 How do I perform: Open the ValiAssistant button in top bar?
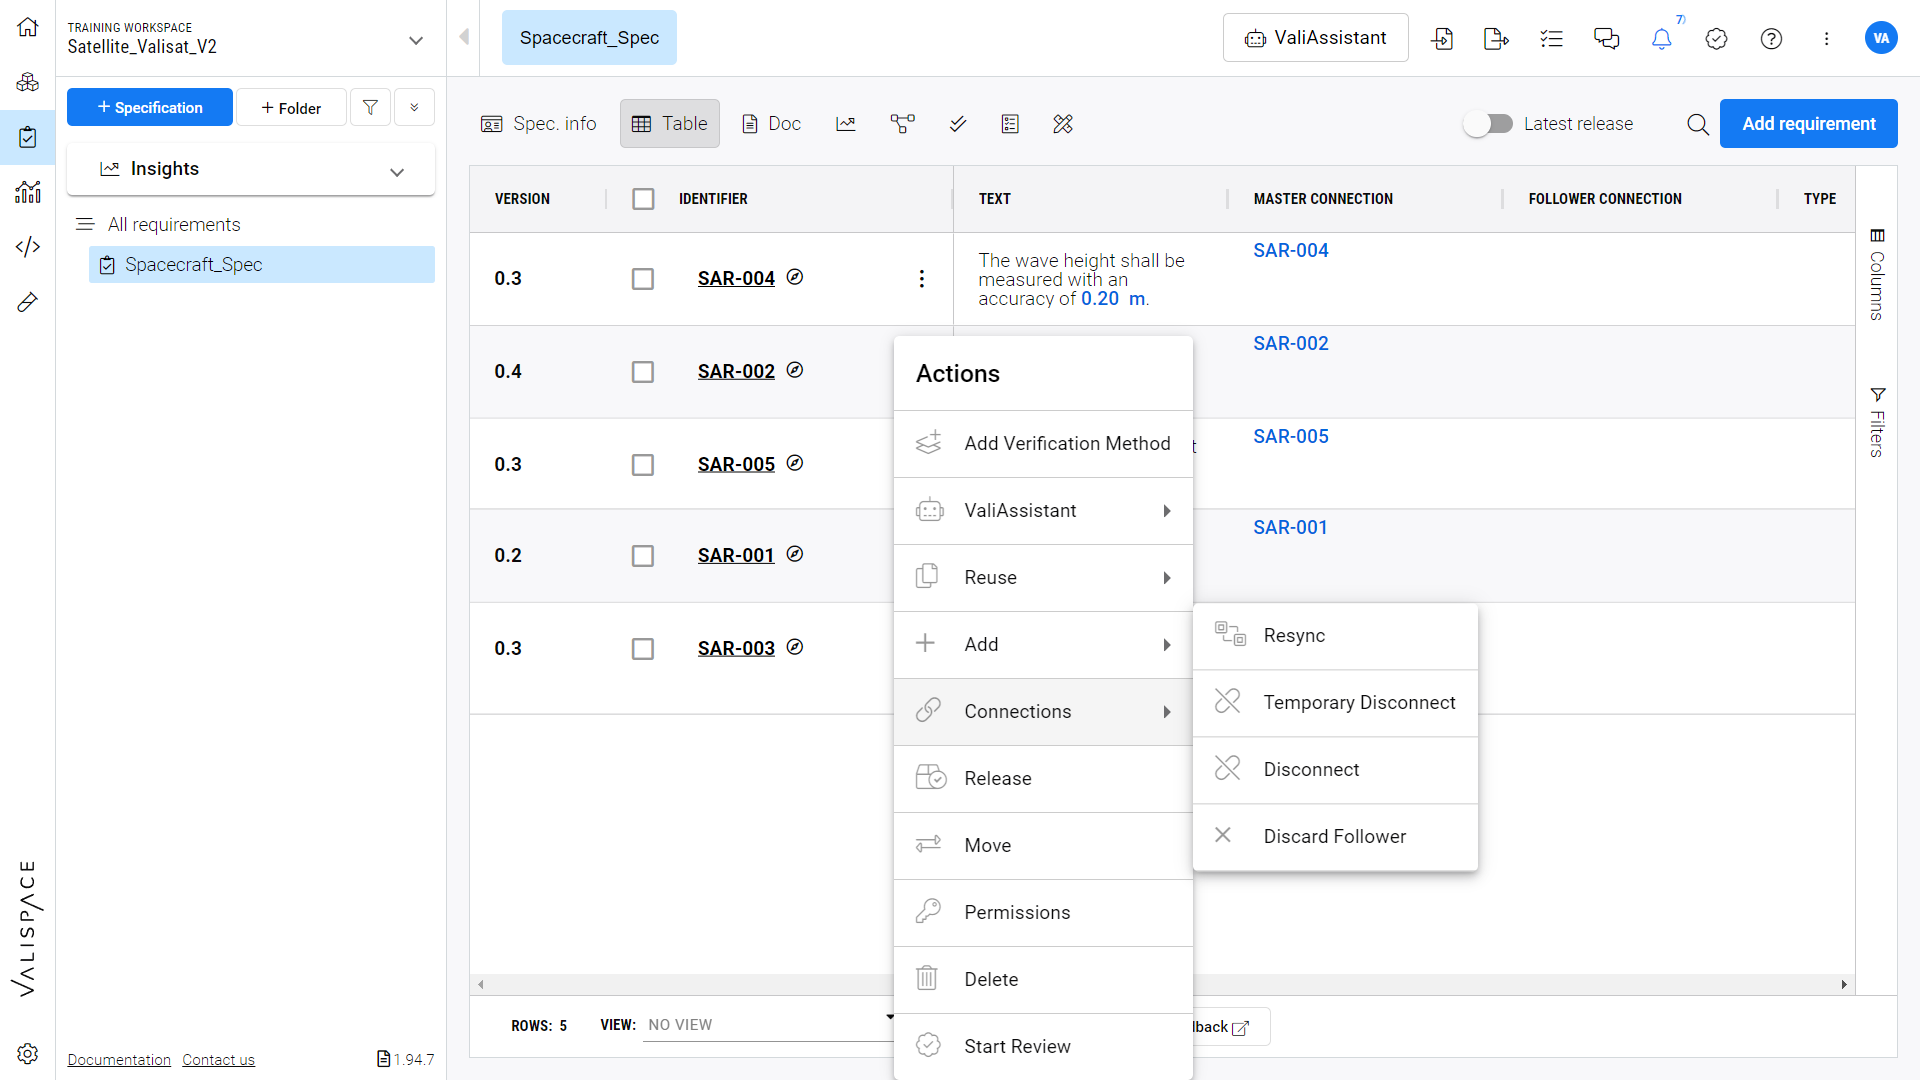(1315, 38)
